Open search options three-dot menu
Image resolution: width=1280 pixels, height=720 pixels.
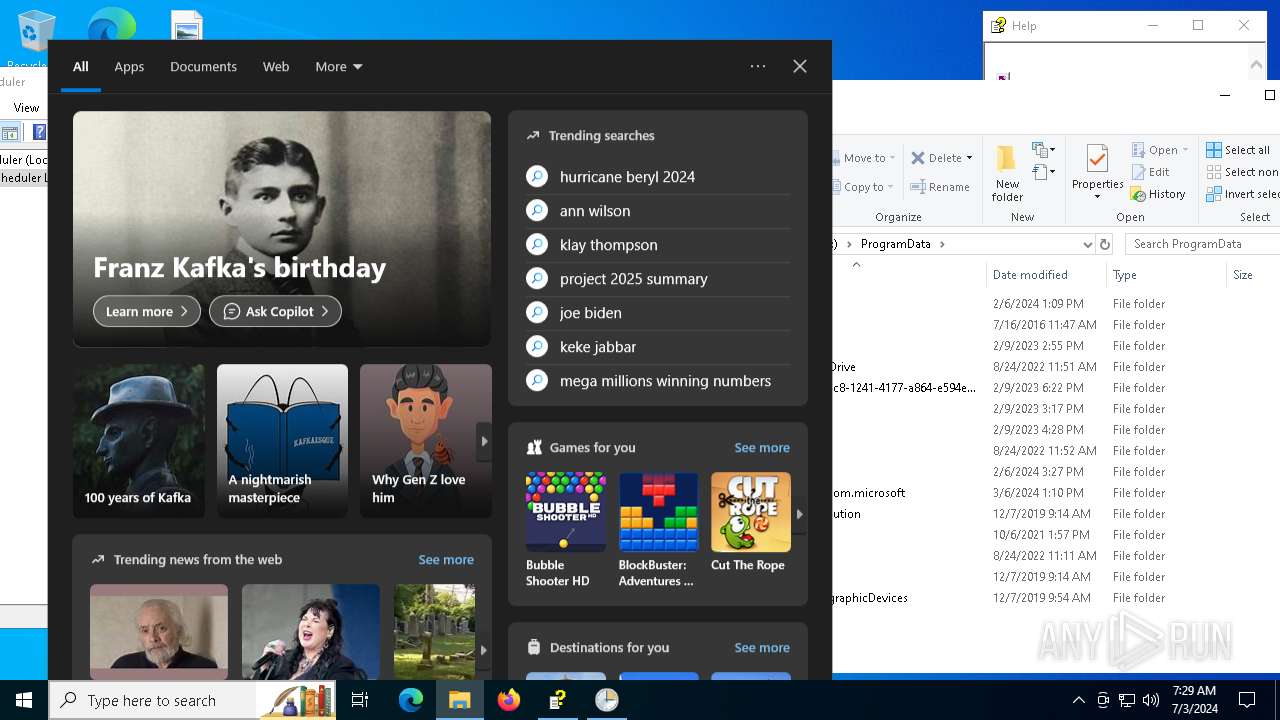[758, 66]
